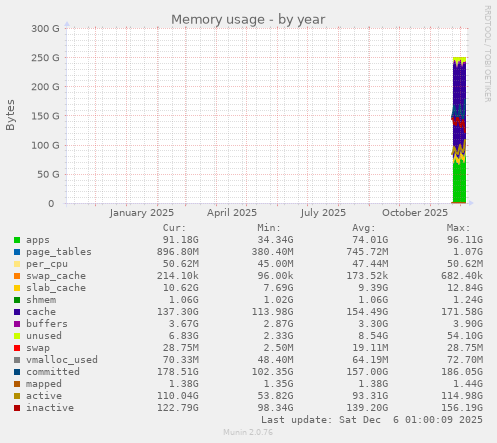
Task: Click the committed max value 186.05G
Action: point(462,372)
